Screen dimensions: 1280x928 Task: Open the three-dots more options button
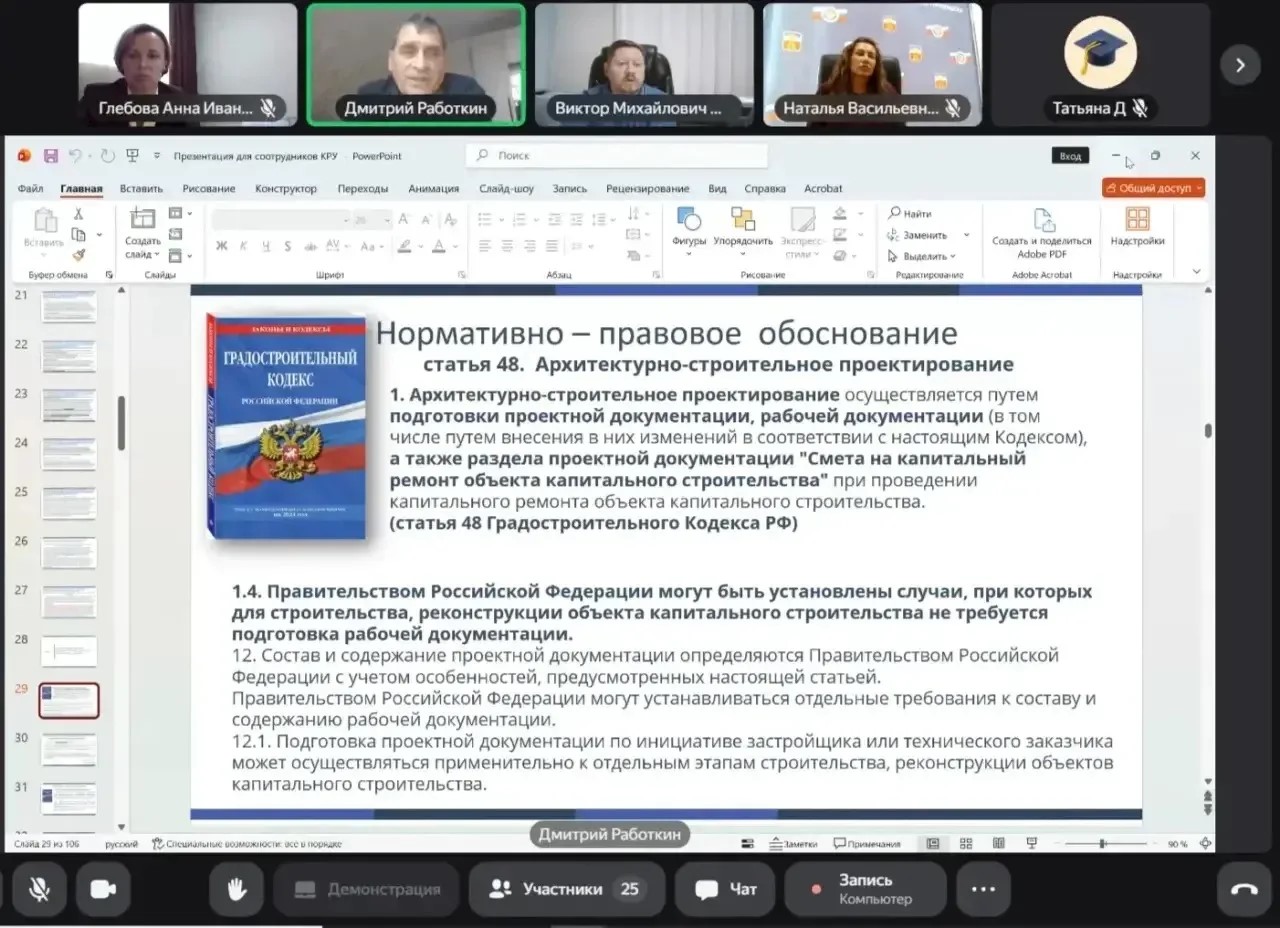tap(983, 889)
